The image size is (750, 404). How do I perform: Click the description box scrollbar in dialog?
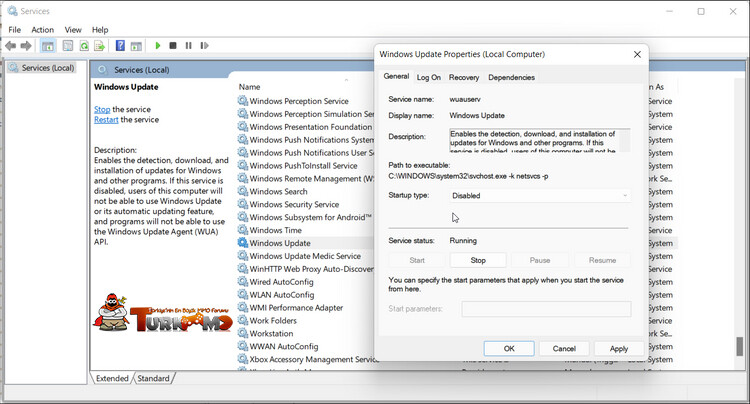pos(625,141)
